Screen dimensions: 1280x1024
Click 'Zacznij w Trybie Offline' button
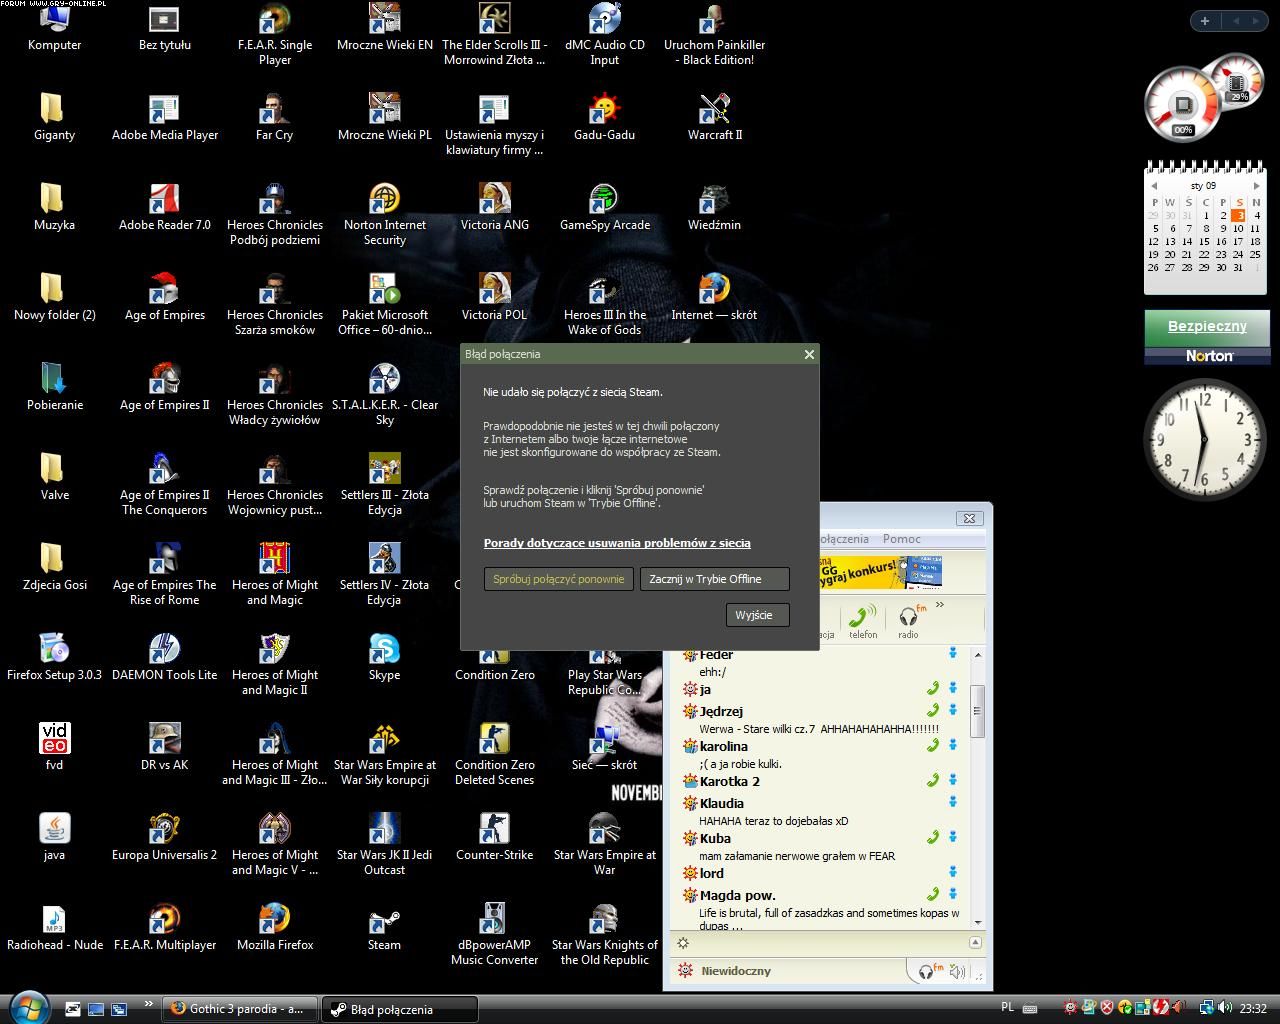(714, 579)
